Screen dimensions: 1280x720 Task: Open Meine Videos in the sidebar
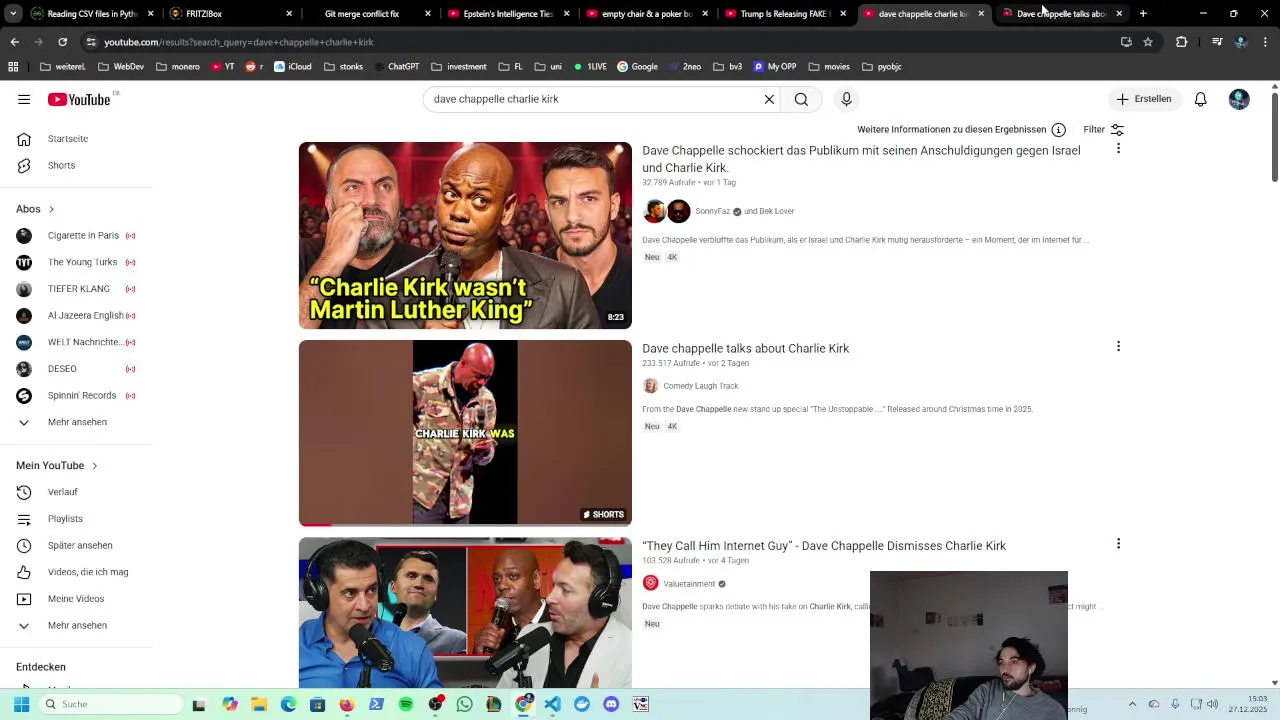point(76,599)
